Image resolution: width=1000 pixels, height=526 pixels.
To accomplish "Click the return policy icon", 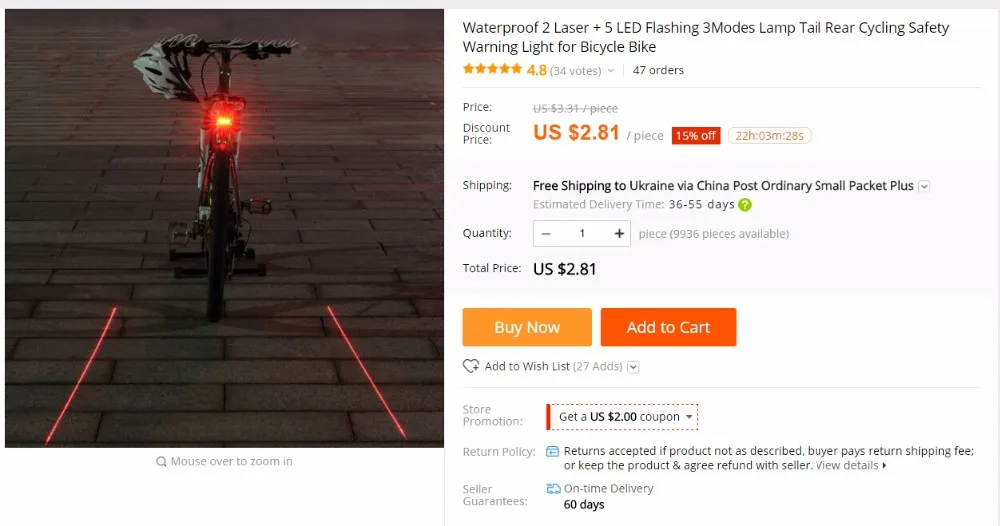I will [552, 451].
